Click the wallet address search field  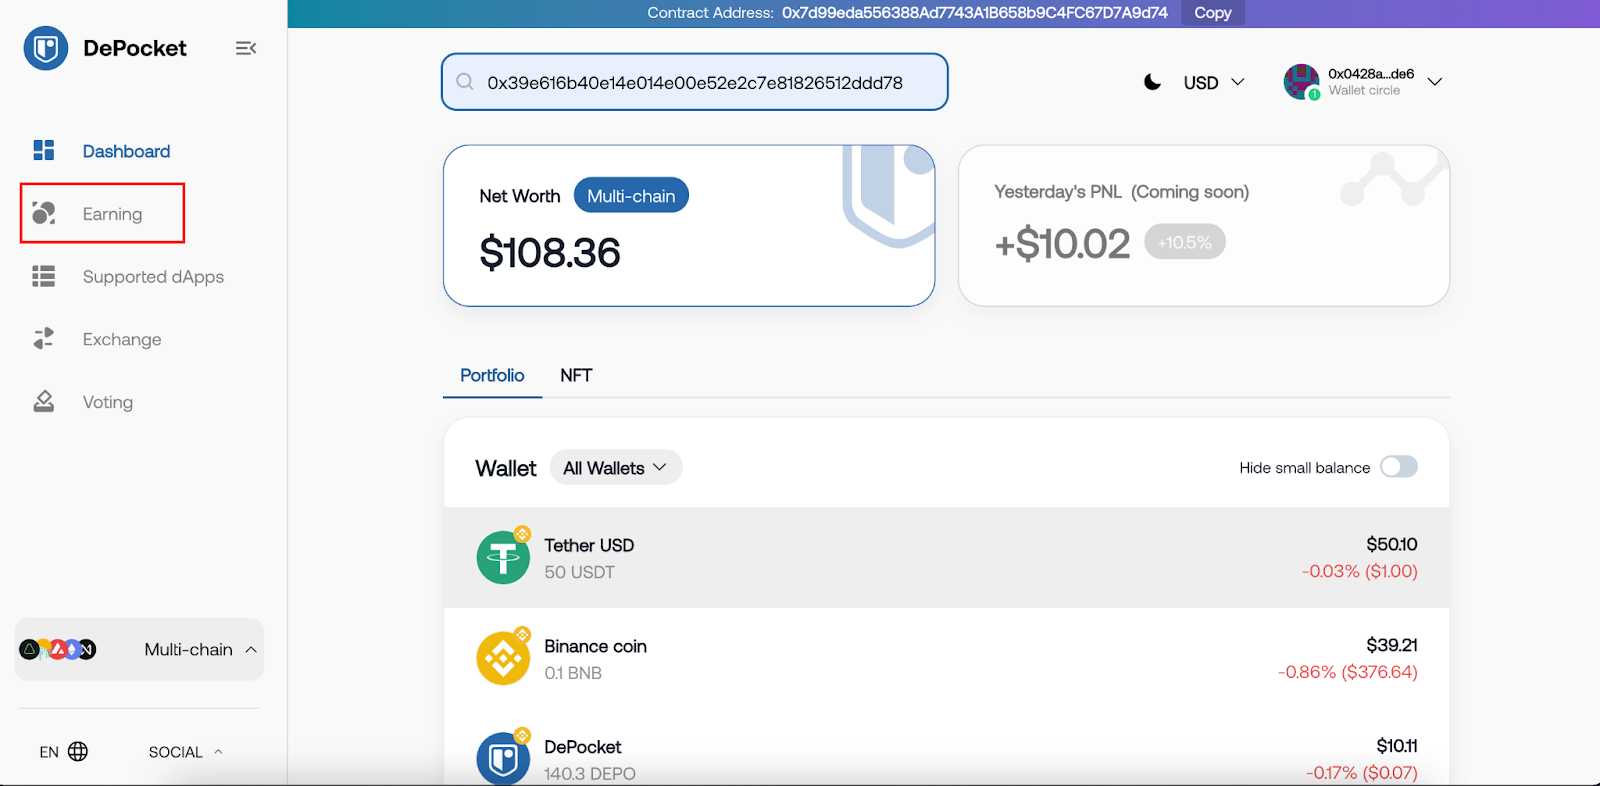pyautogui.click(x=695, y=82)
